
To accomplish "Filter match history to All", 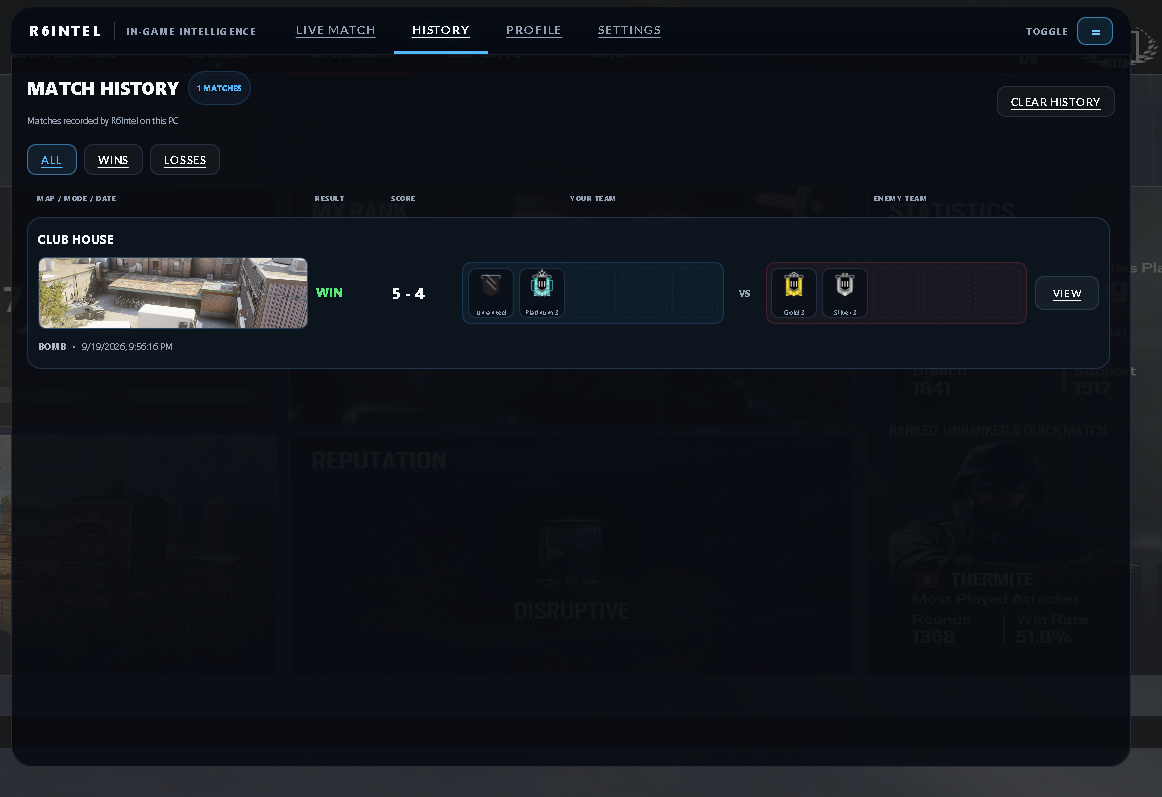I will tap(52, 159).
